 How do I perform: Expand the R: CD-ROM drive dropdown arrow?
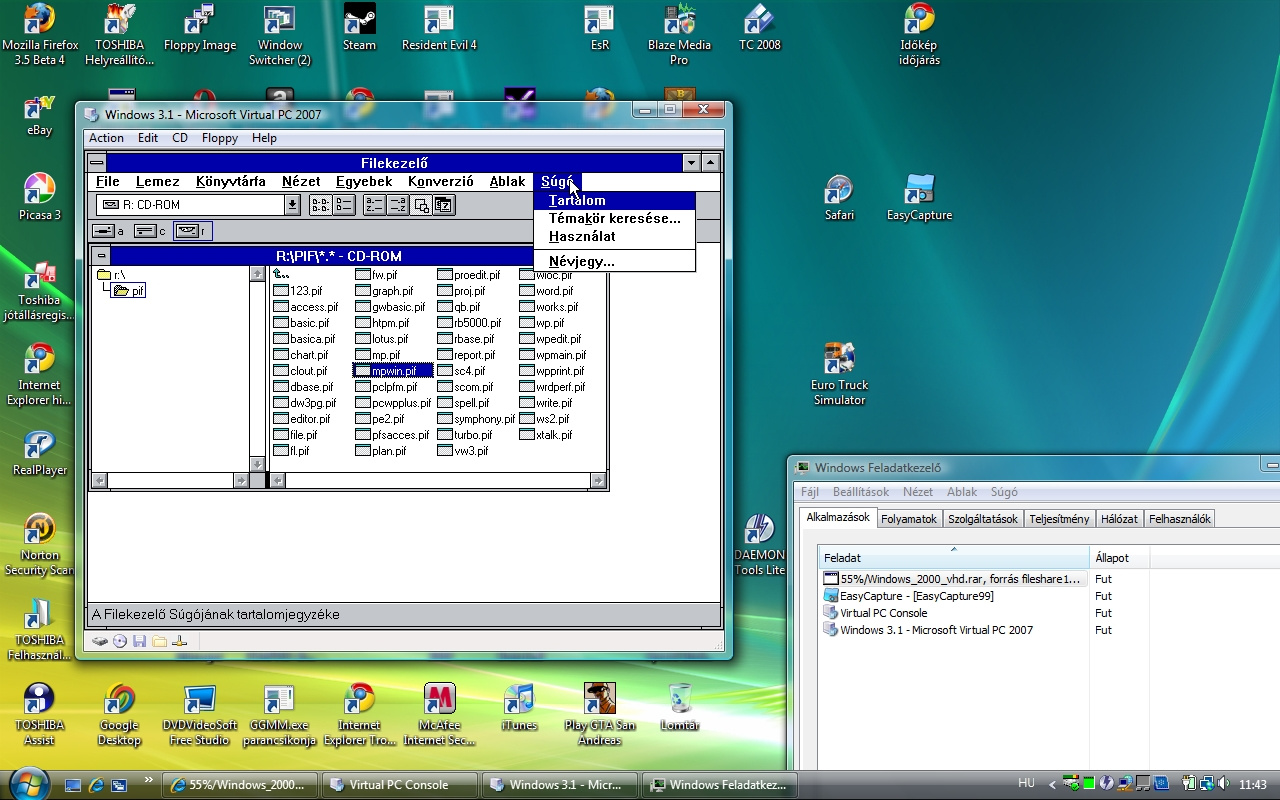point(292,205)
